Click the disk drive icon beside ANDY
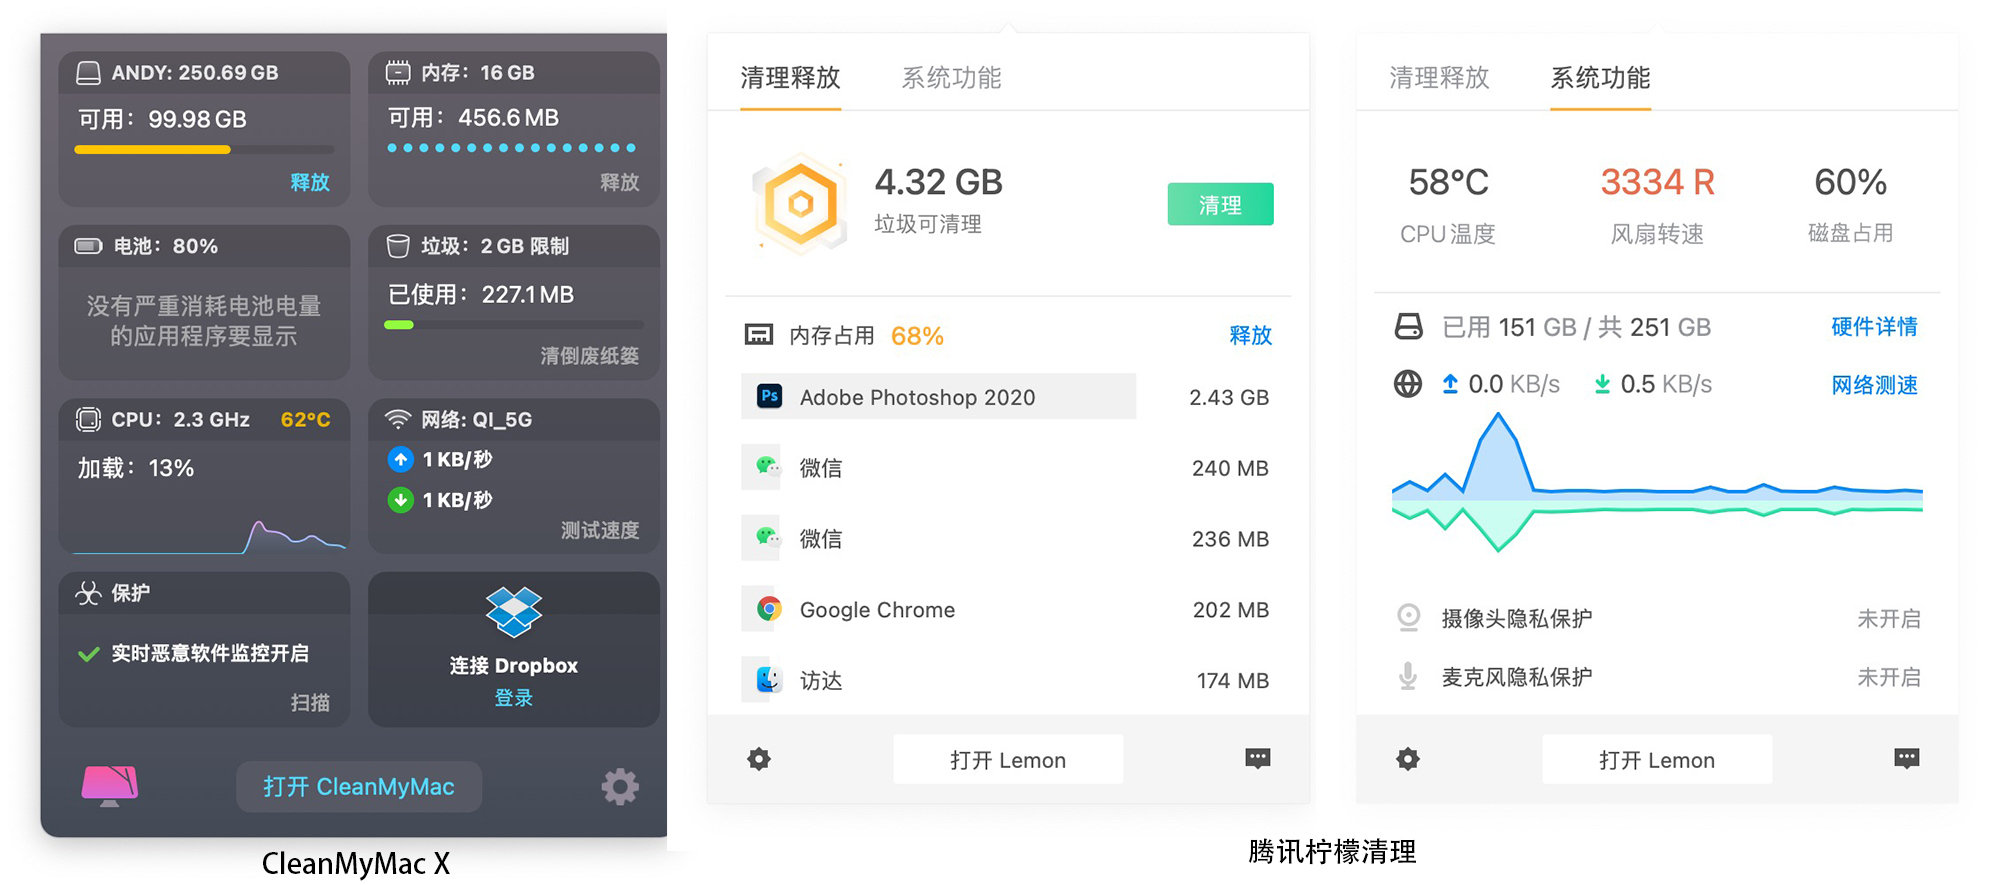2000x885 pixels. [88, 73]
